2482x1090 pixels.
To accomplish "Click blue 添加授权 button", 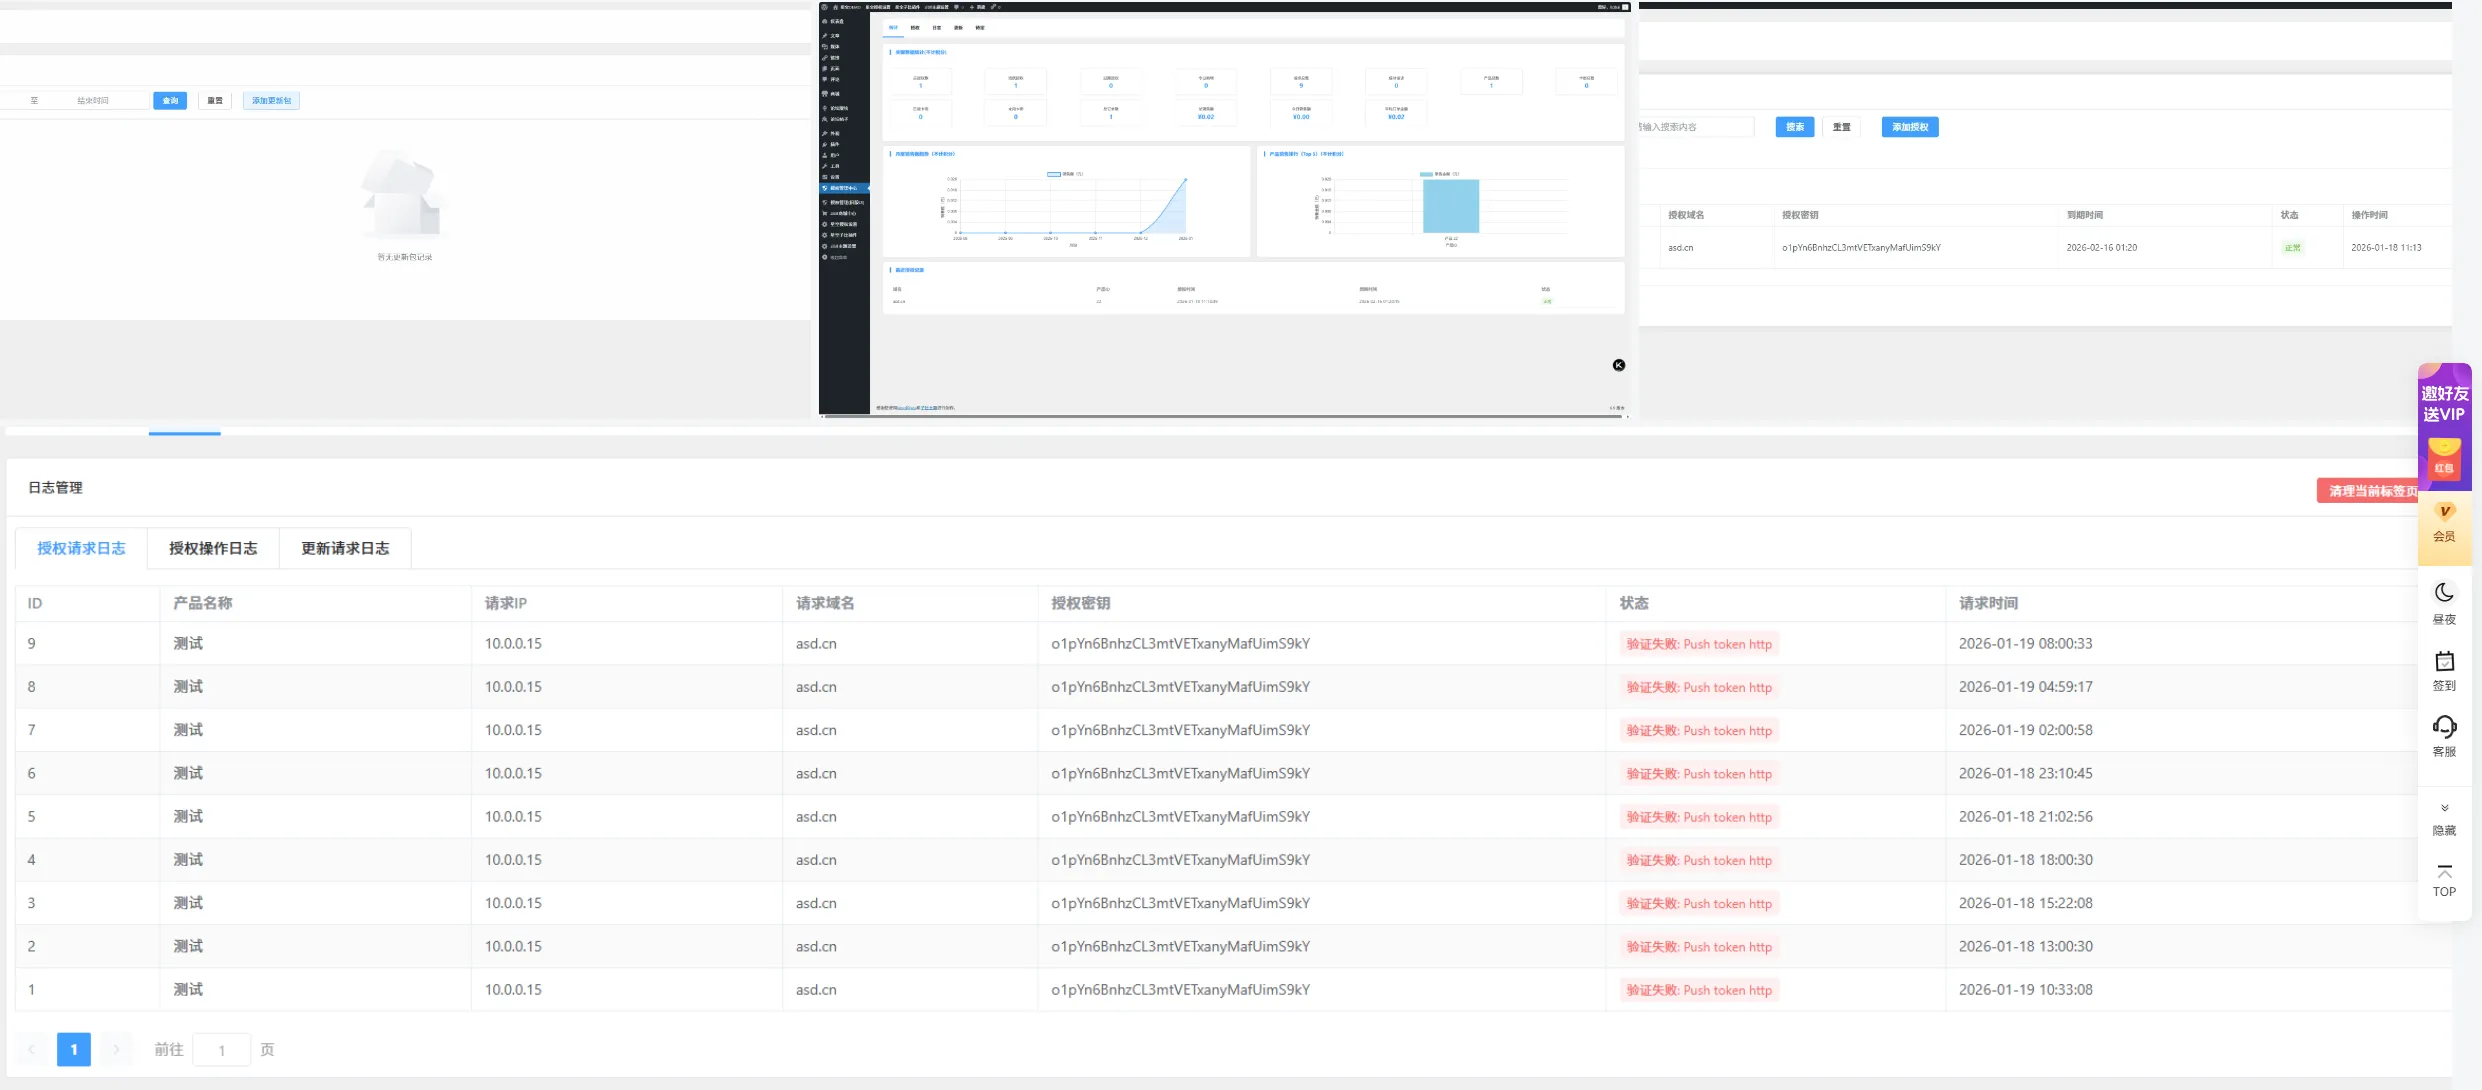I will [1909, 127].
